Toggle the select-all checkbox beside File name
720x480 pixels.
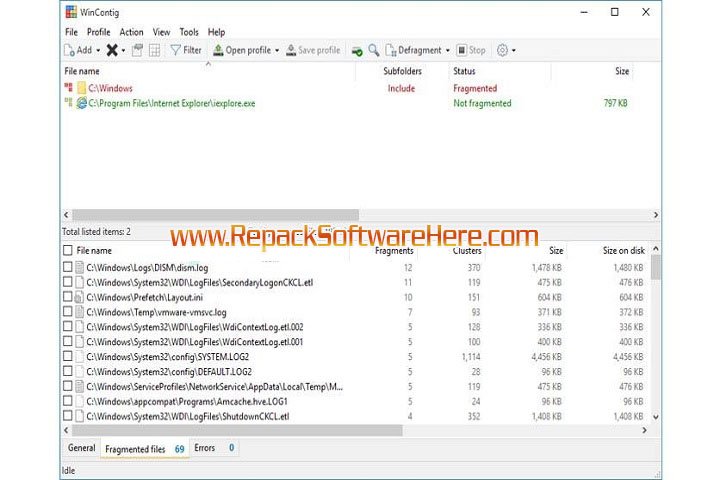[68, 250]
